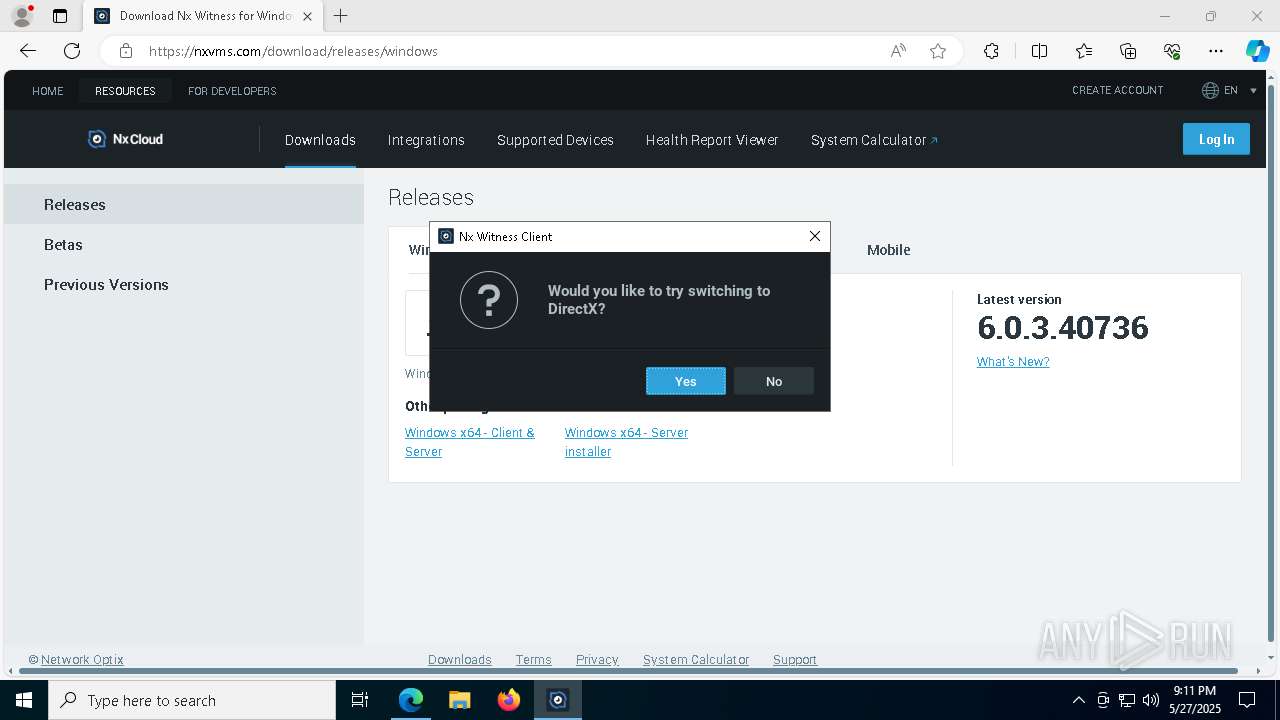Open the browser Extensions menu
Image resolution: width=1280 pixels, height=720 pixels.
(991, 51)
